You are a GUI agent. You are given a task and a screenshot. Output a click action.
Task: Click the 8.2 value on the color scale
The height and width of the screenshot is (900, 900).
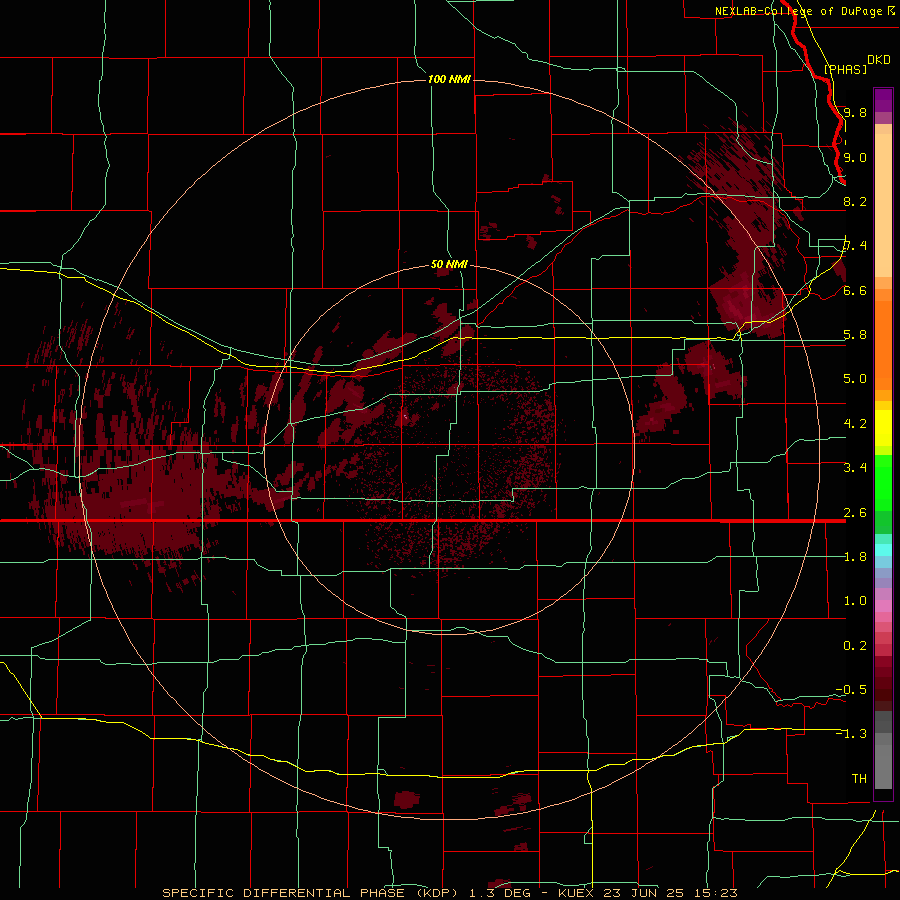[x=855, y=201]
